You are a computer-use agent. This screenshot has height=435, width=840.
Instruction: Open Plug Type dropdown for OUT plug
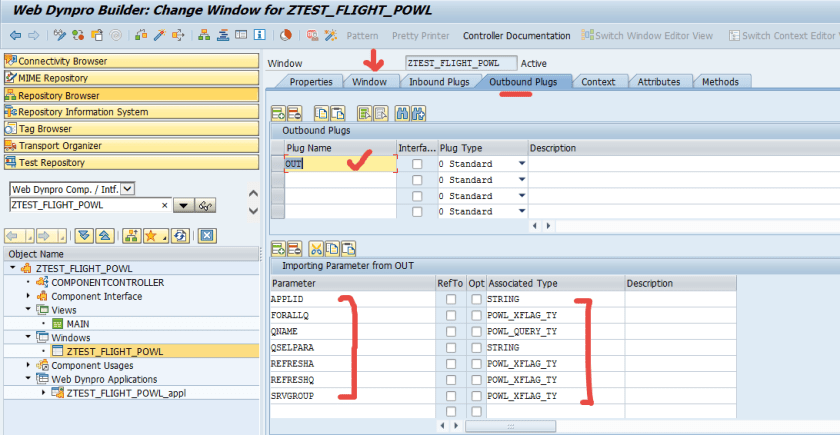pos(521,164)
